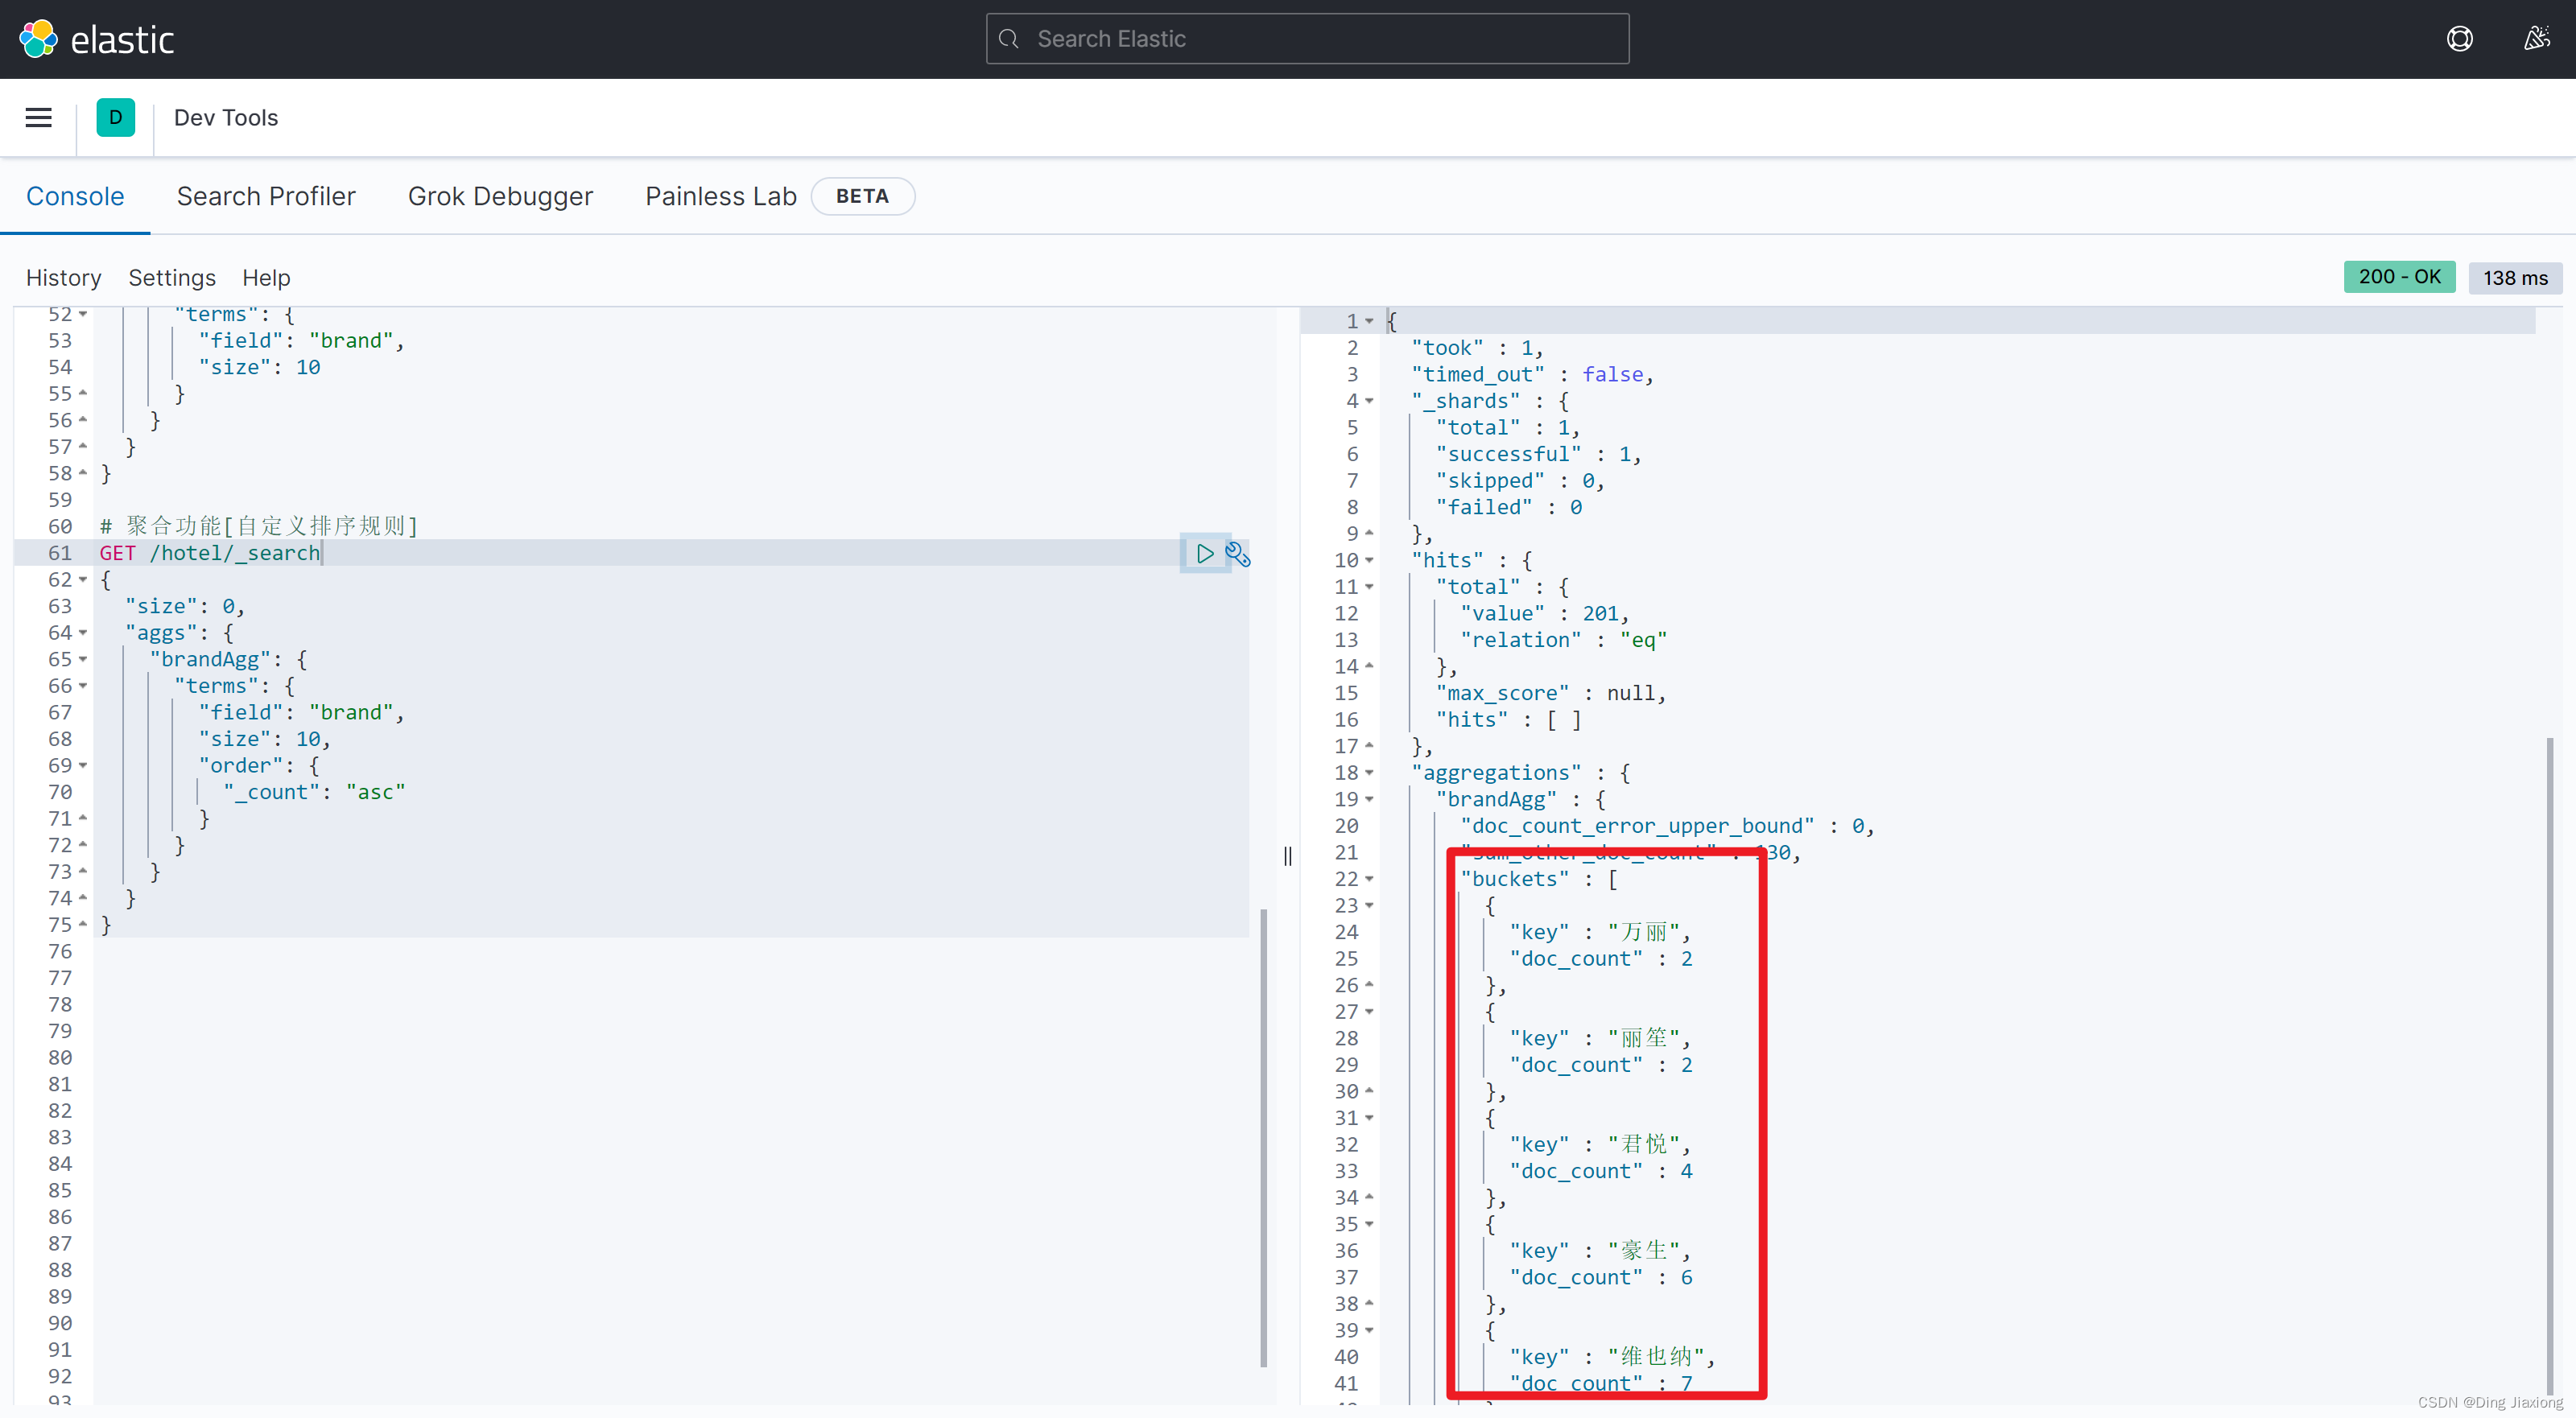Click the "_count": "asc" line
The height and width of the screenshot is (1418, 2576).
(x=314, y=792)
